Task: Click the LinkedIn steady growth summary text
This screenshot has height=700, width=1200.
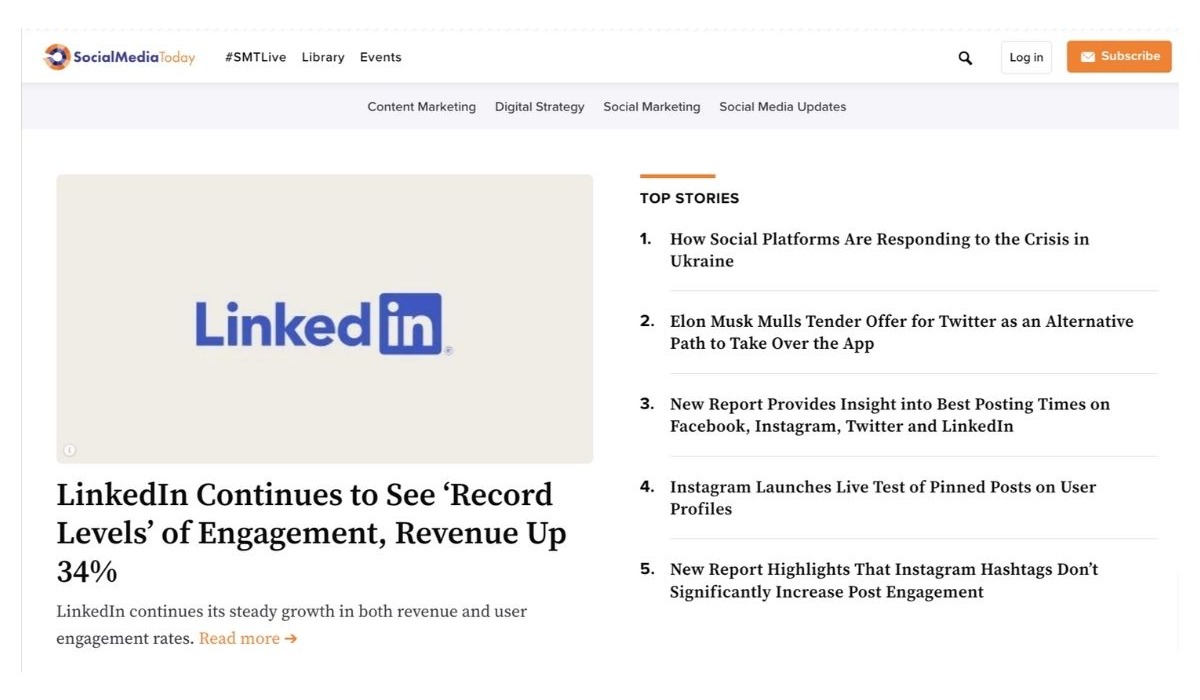Action: [x=291, y=624]
